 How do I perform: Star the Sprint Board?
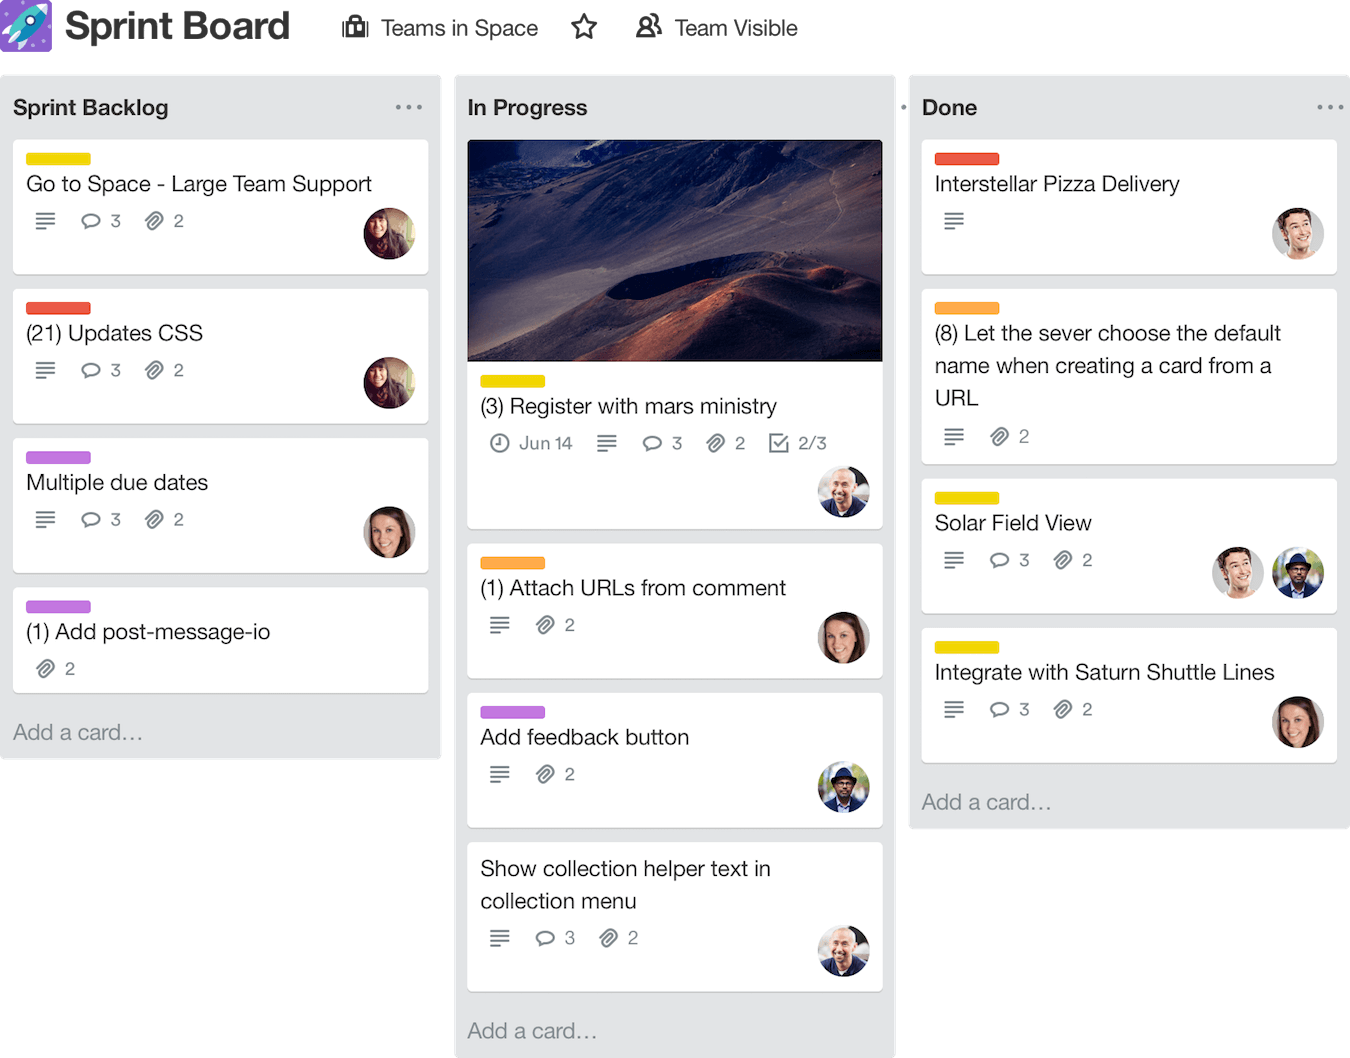point(584,27)
